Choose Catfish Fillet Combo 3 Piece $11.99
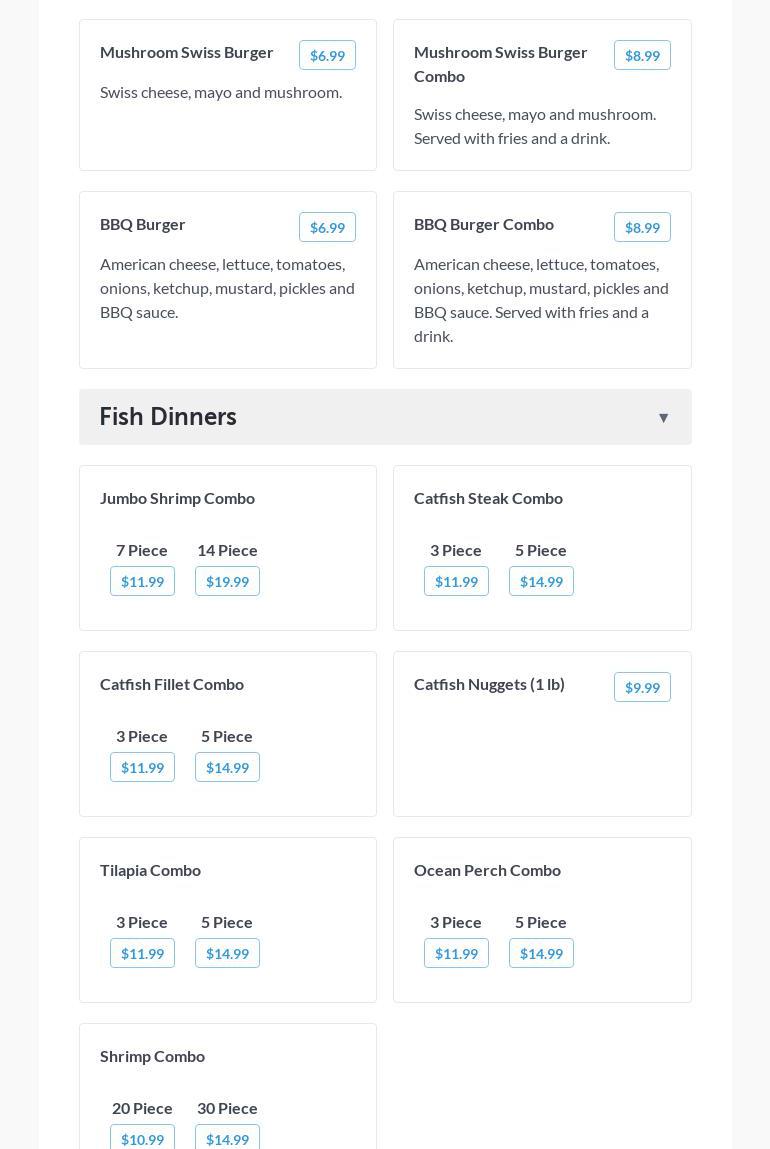This screenshot has width=770, height=1149. coord(142,768)
